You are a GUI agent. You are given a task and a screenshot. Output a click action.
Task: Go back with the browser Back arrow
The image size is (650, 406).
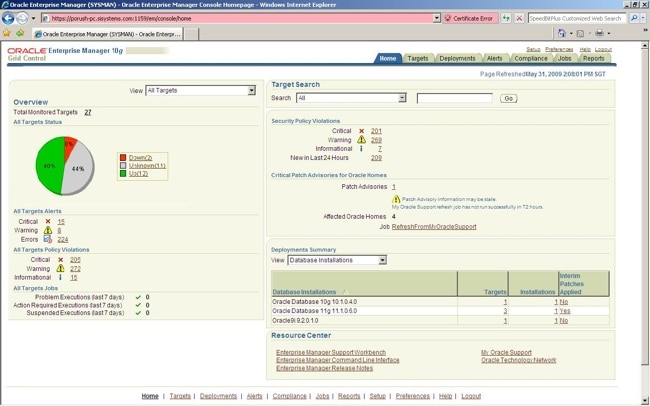[x=8, y=18]
